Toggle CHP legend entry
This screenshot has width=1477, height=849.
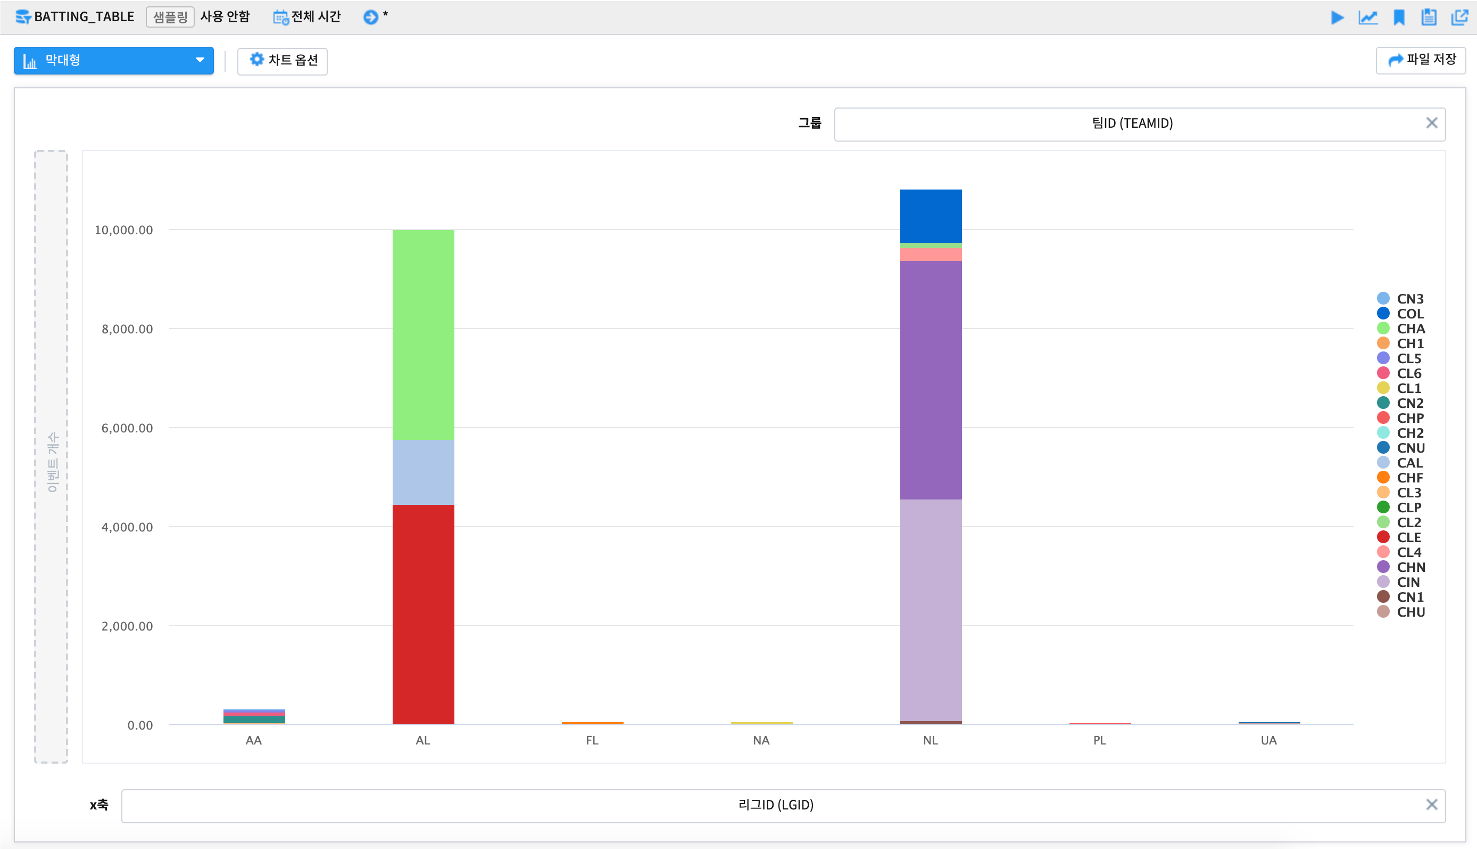1401,419
